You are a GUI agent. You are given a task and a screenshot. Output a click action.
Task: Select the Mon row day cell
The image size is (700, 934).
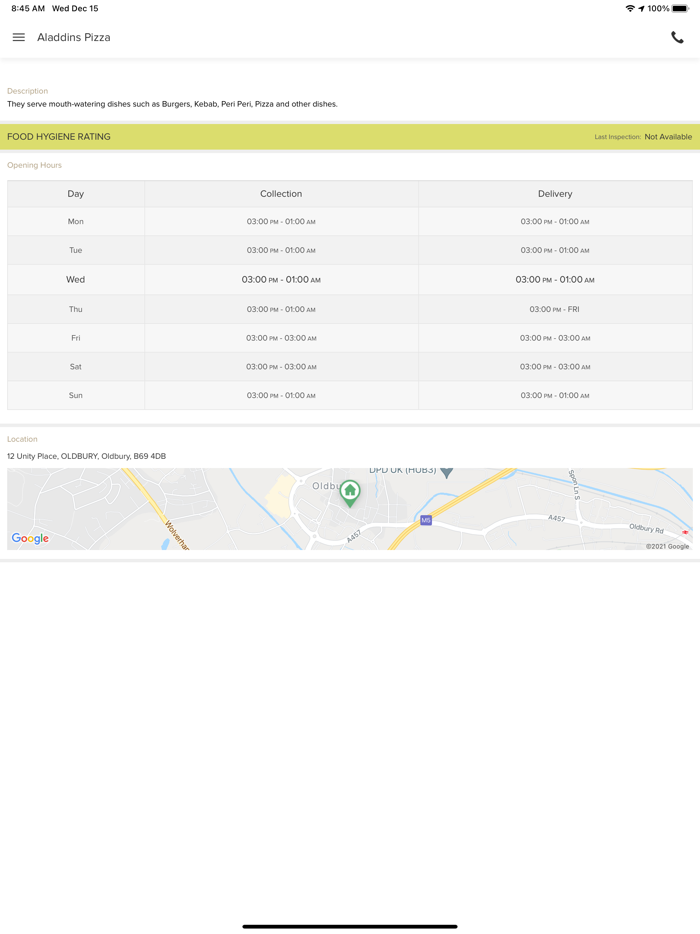click(76, 221)
